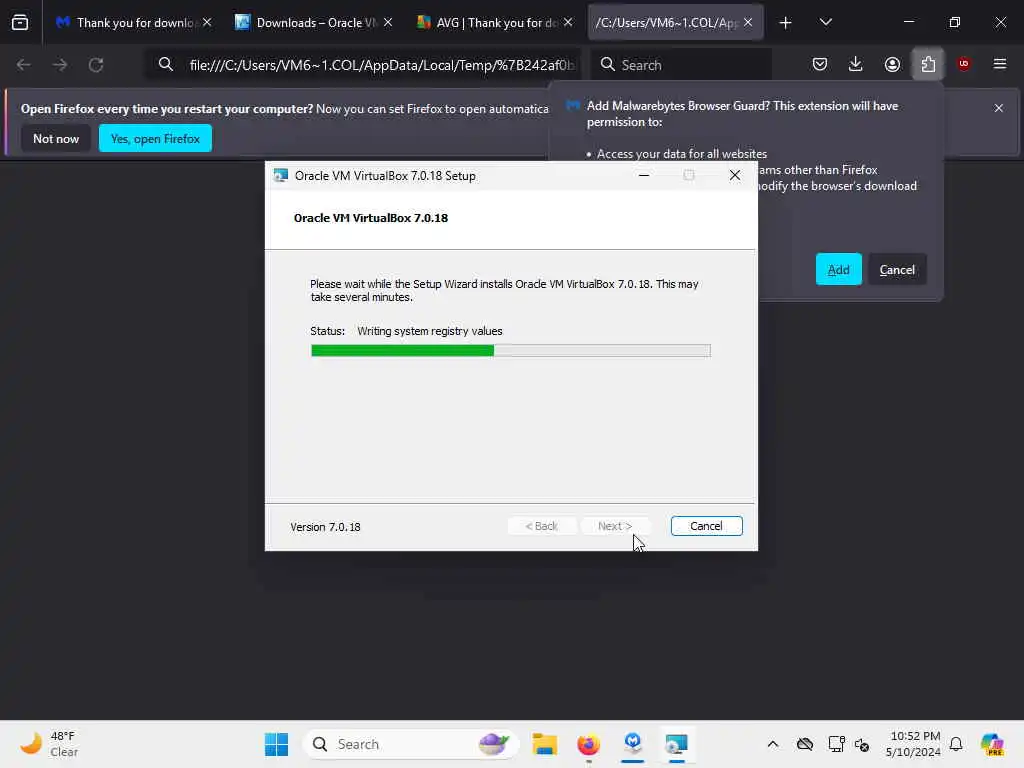
Task: Switch to the Malwarebytes 'Thank you for download' tab
Action: point(134,22)
